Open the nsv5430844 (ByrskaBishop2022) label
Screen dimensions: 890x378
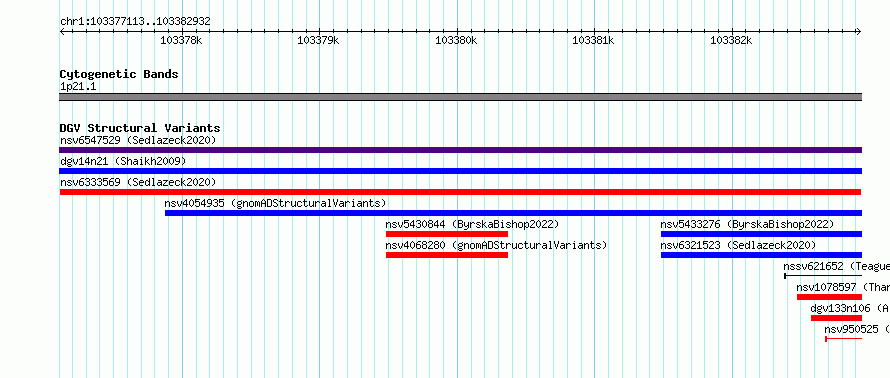[x=472, y=224]
